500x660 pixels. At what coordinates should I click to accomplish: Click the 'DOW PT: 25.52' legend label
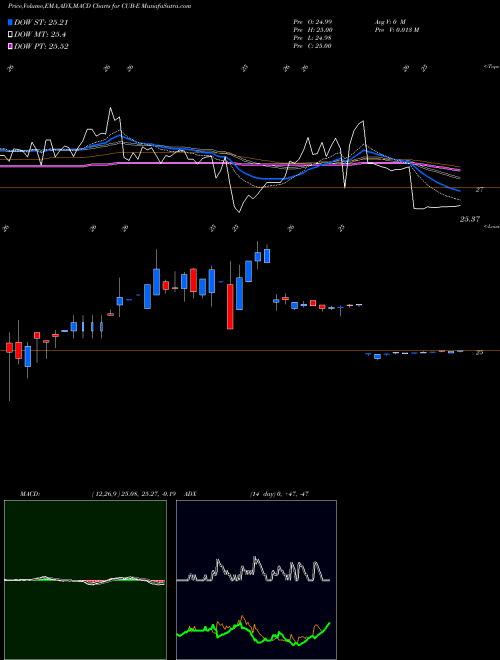41,46
